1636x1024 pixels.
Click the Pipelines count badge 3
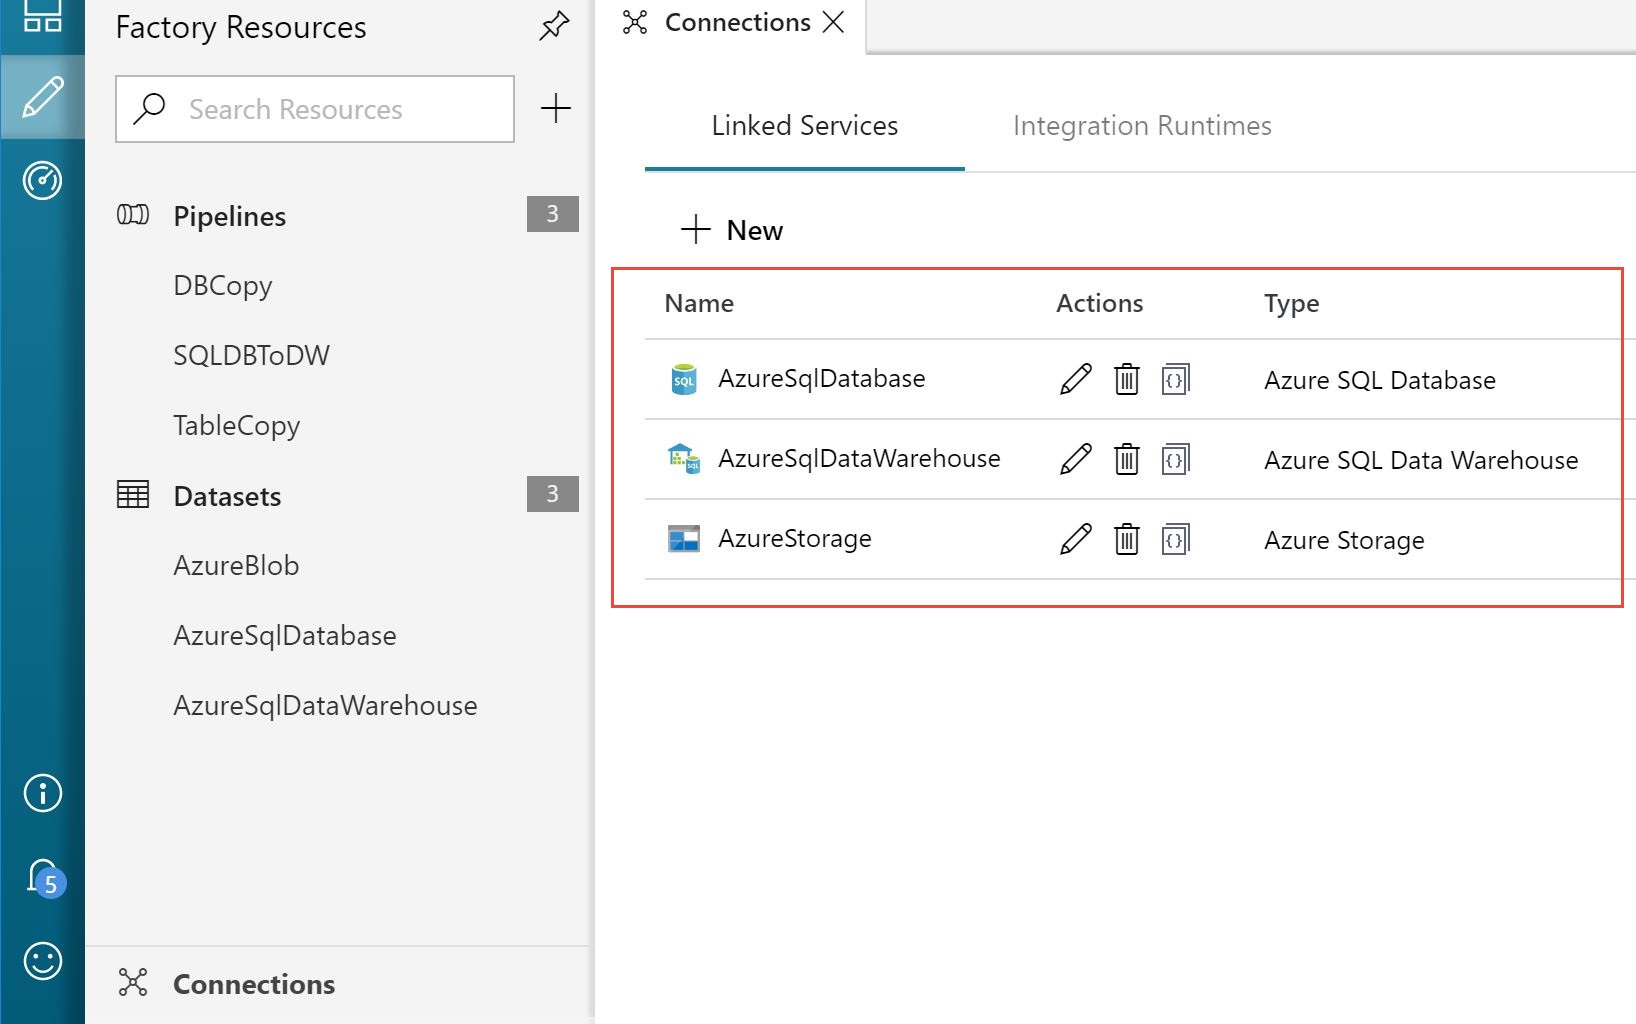[x=553, y=214]
